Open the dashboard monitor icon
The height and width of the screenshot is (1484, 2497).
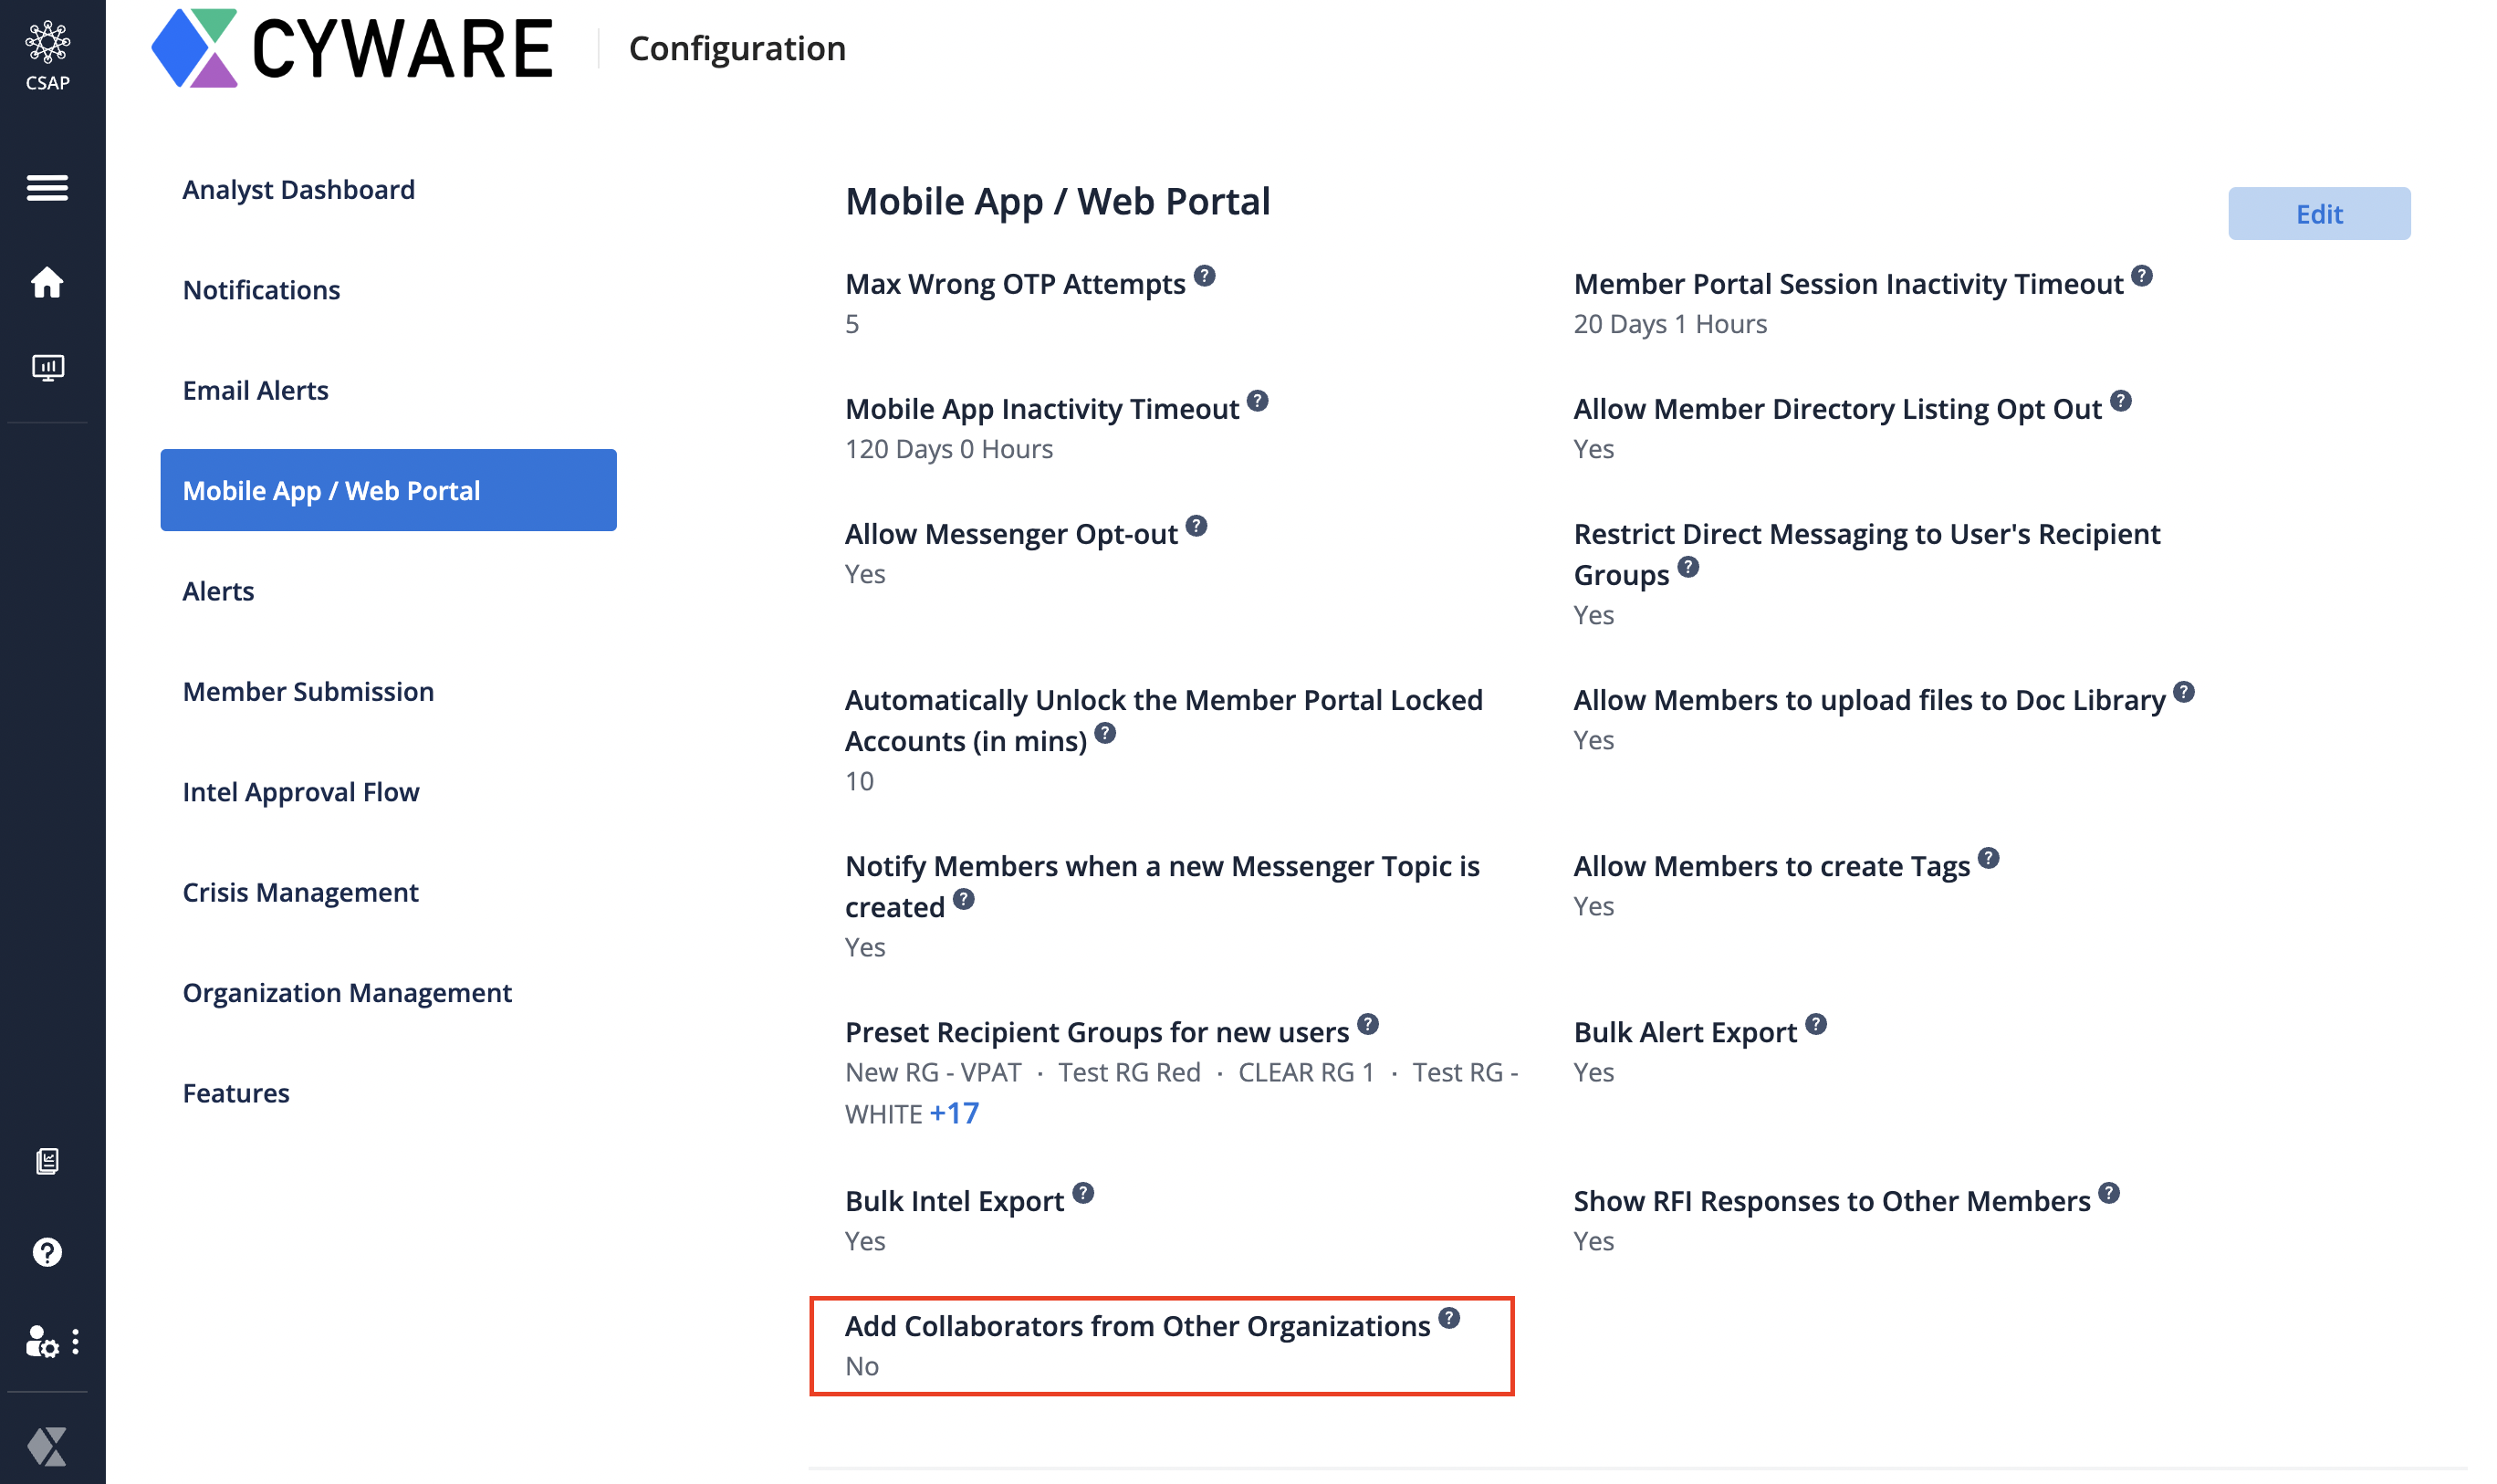point(47,368)
